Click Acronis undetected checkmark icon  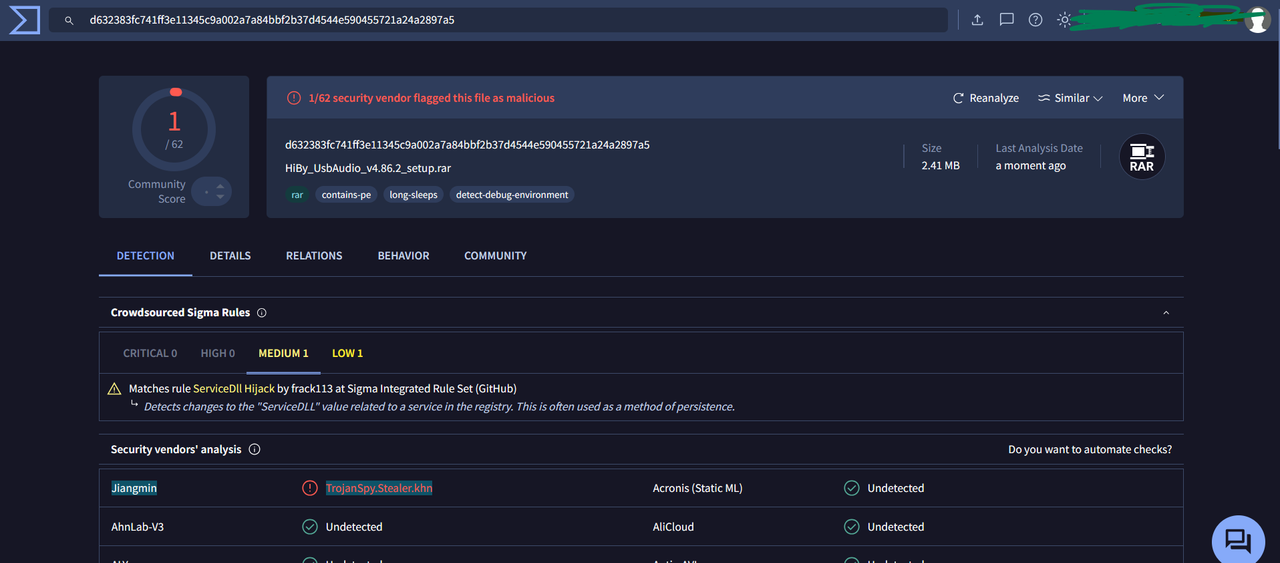tap(852, 488)
